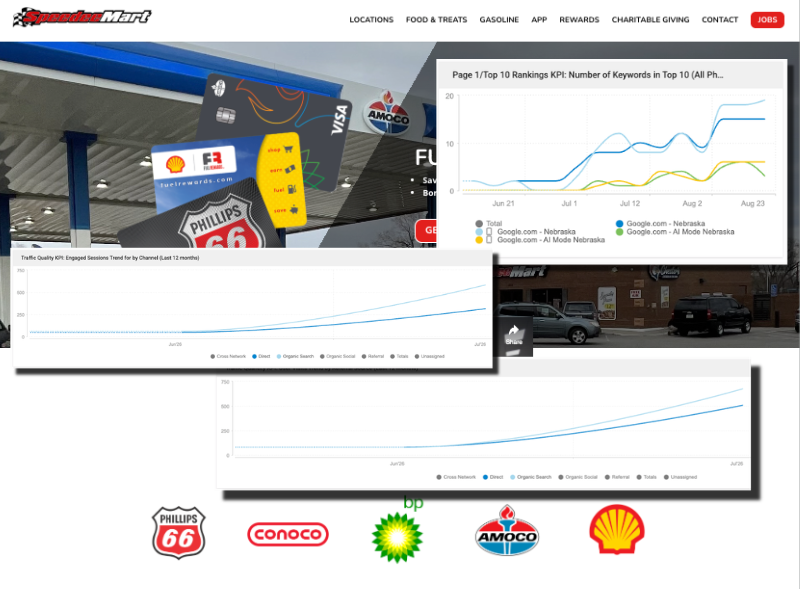Select REWARDS in the top navigation

(579, 20)
